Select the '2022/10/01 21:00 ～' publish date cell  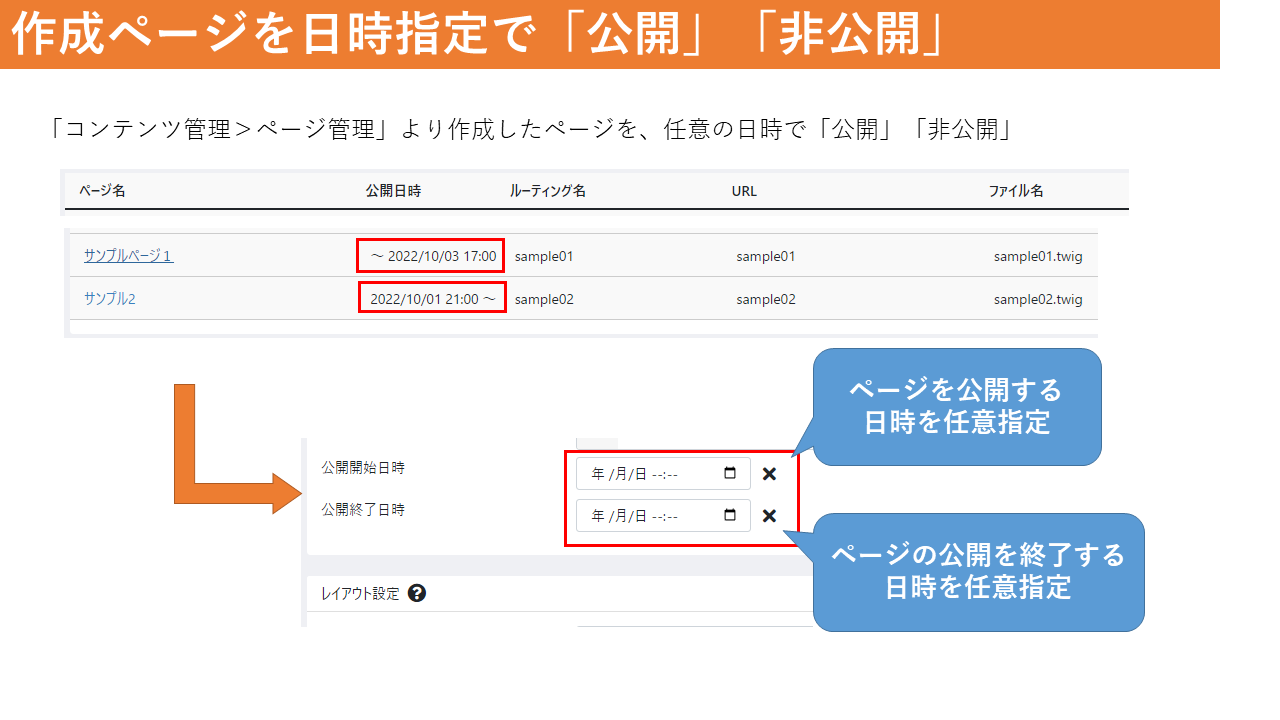[x=432, y=298]
